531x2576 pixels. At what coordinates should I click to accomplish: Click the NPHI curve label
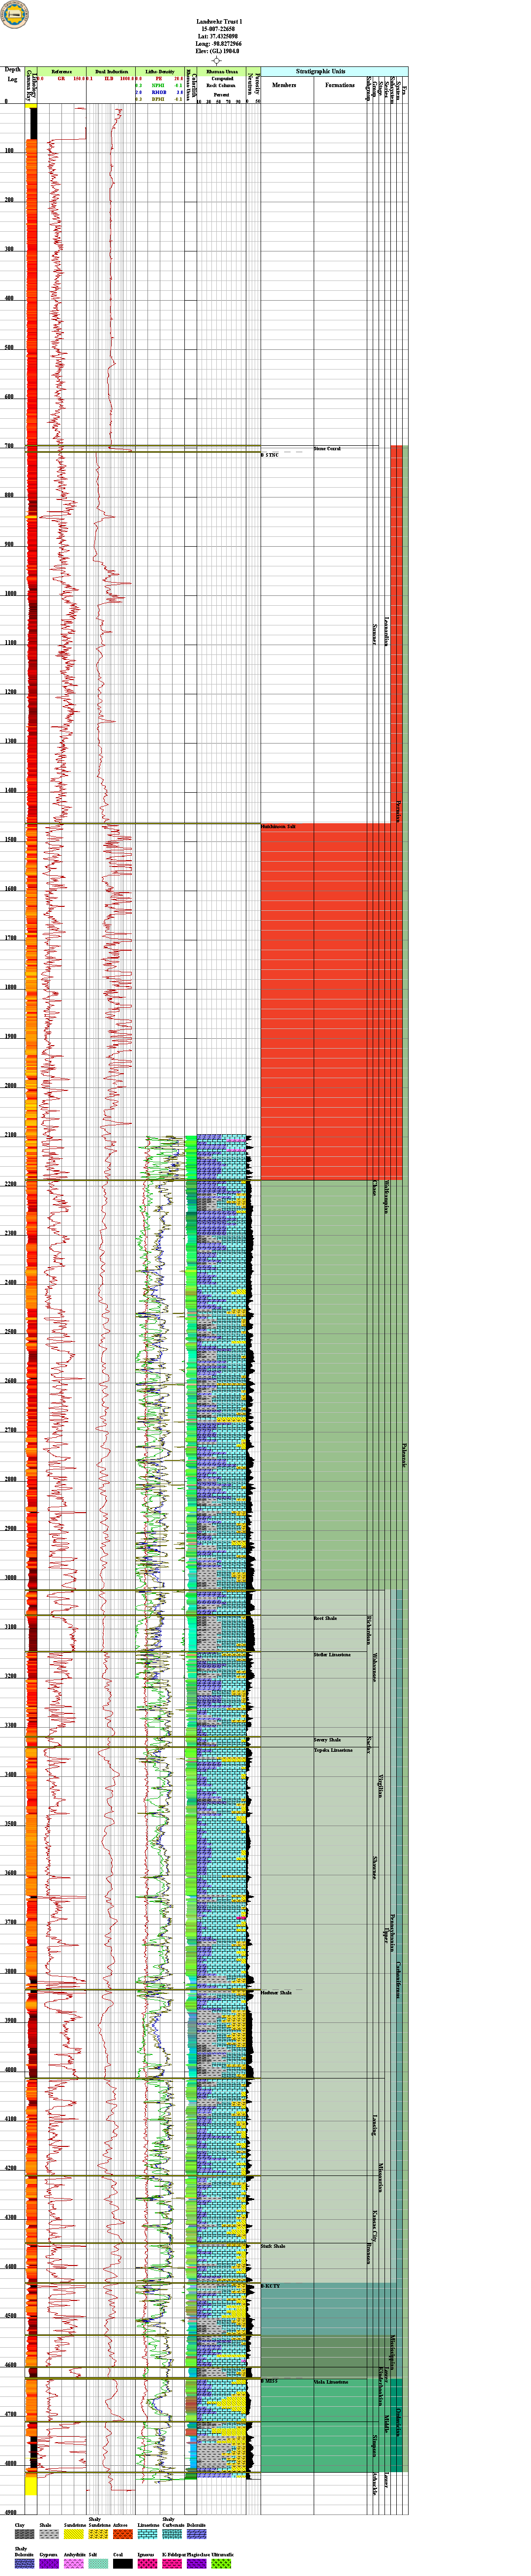point(158,86)
